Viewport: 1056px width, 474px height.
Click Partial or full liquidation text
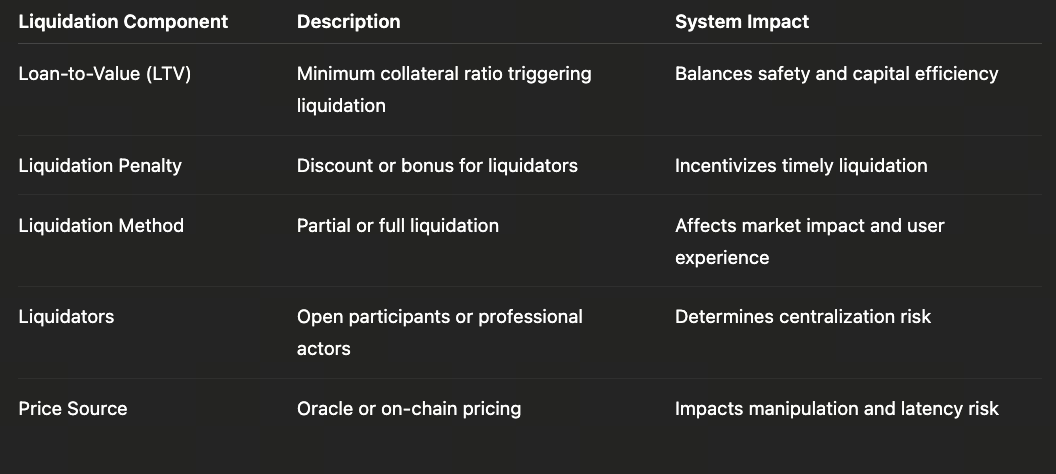click(x=397, y=226)
